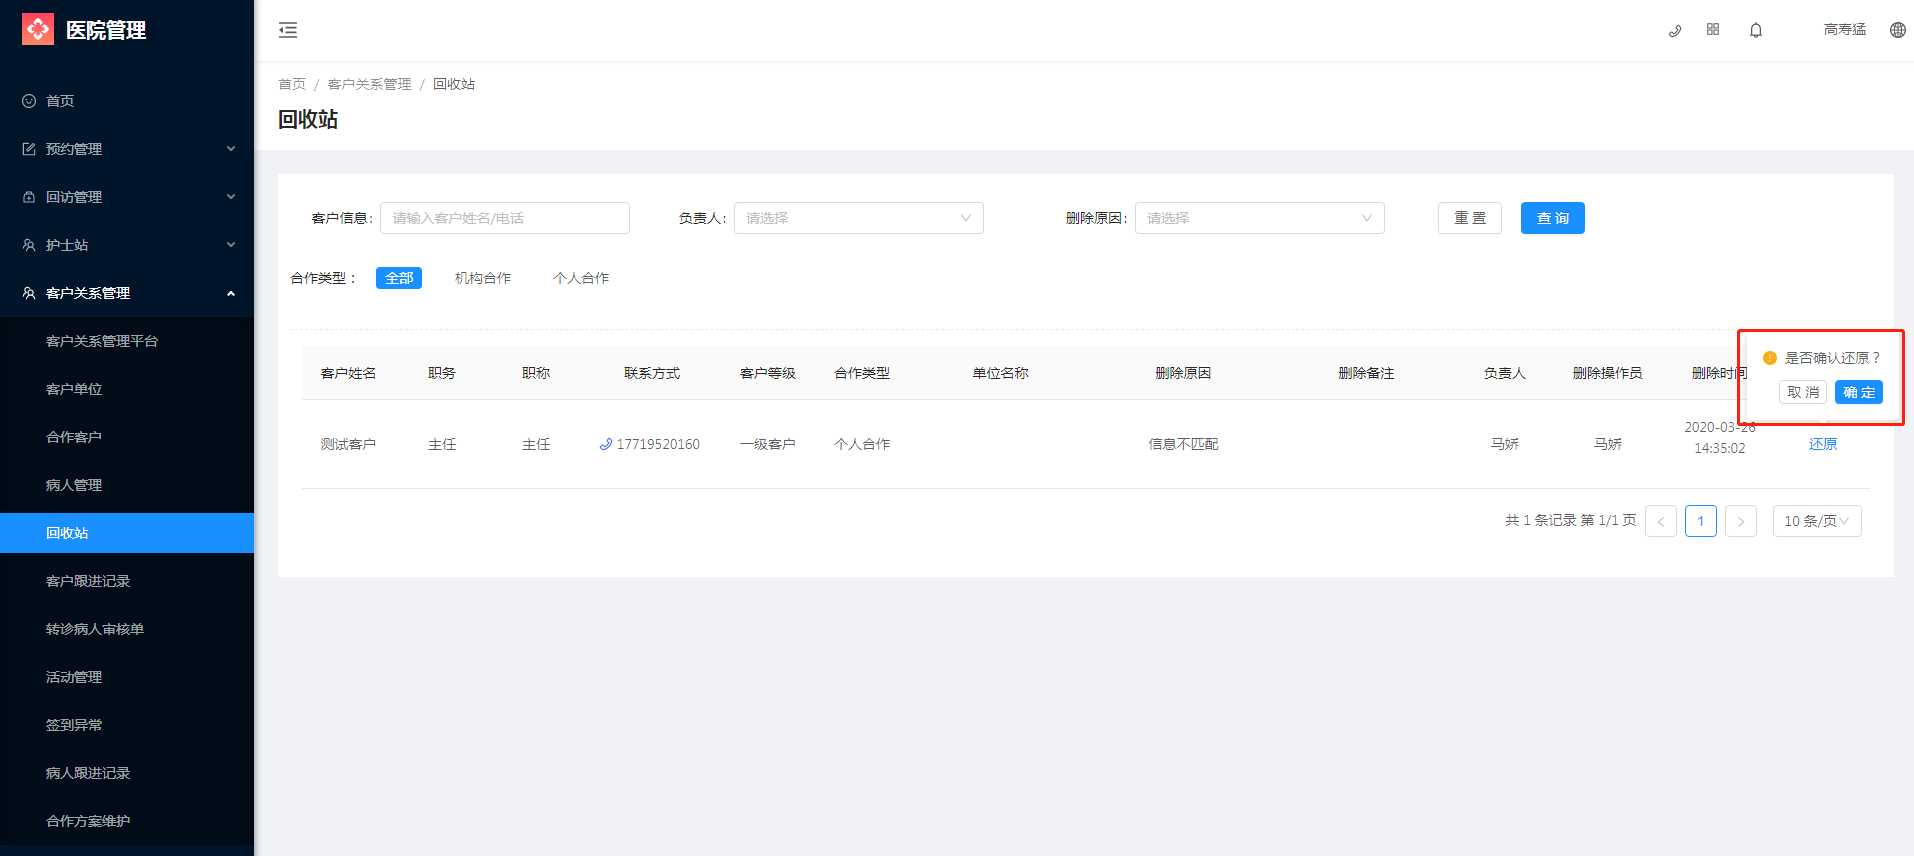Image resolution: width=1914 pixels, height=856 pixels.
Task: Expand the 护士站 sidebar menu
Action: 127,245
